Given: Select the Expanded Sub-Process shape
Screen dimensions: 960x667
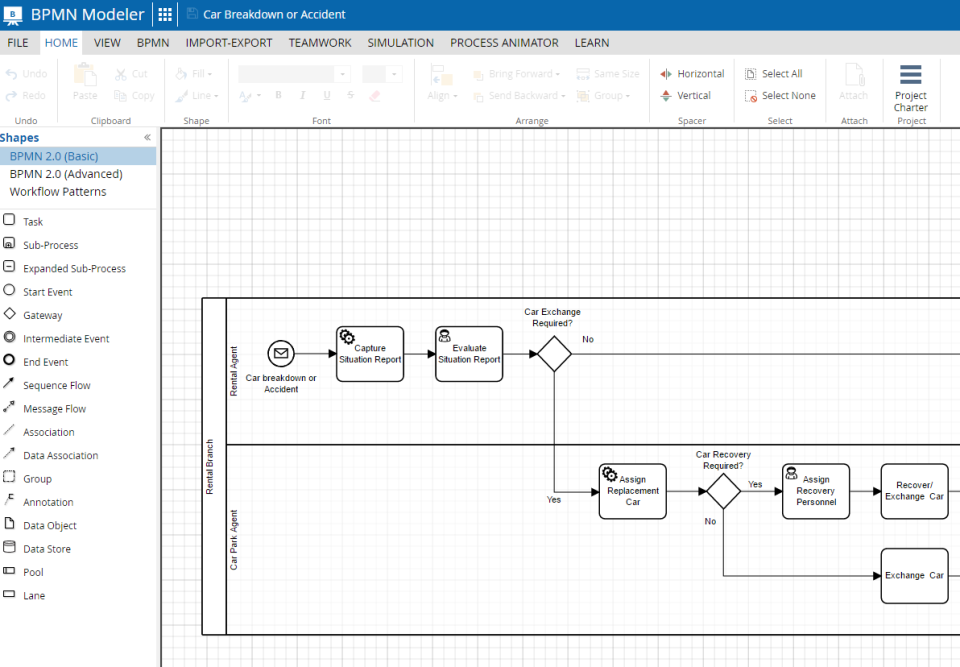Looking at the screenshot, I should pos(64,268).
